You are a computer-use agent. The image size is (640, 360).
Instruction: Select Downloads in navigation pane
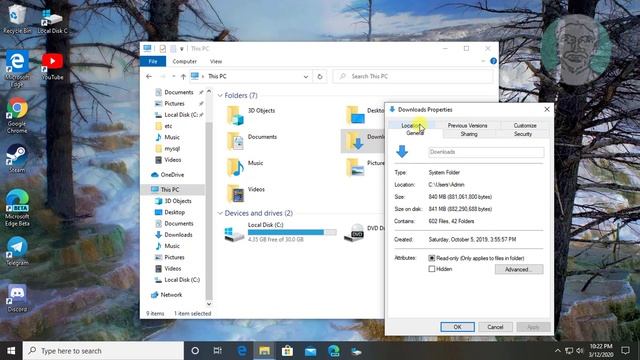click(x=178, y=235)
